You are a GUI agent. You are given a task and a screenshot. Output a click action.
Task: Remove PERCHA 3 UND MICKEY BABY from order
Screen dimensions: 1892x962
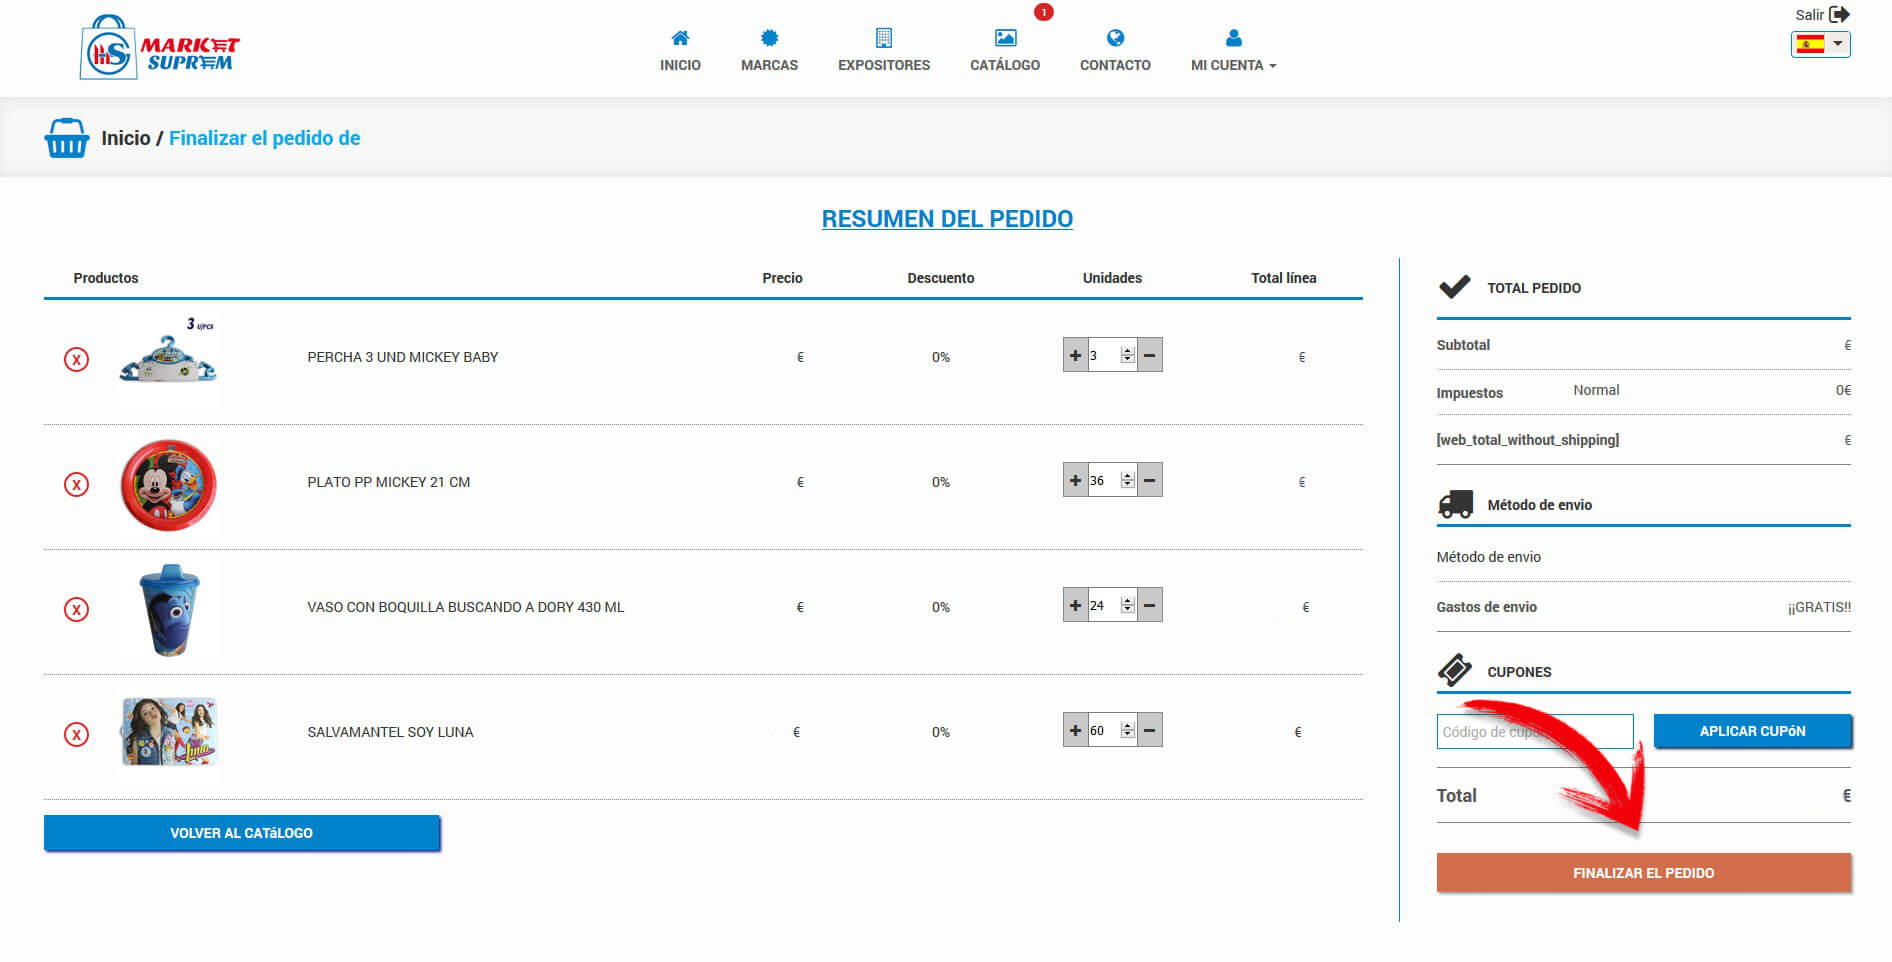pyautogui.click(x=76, y=359)
